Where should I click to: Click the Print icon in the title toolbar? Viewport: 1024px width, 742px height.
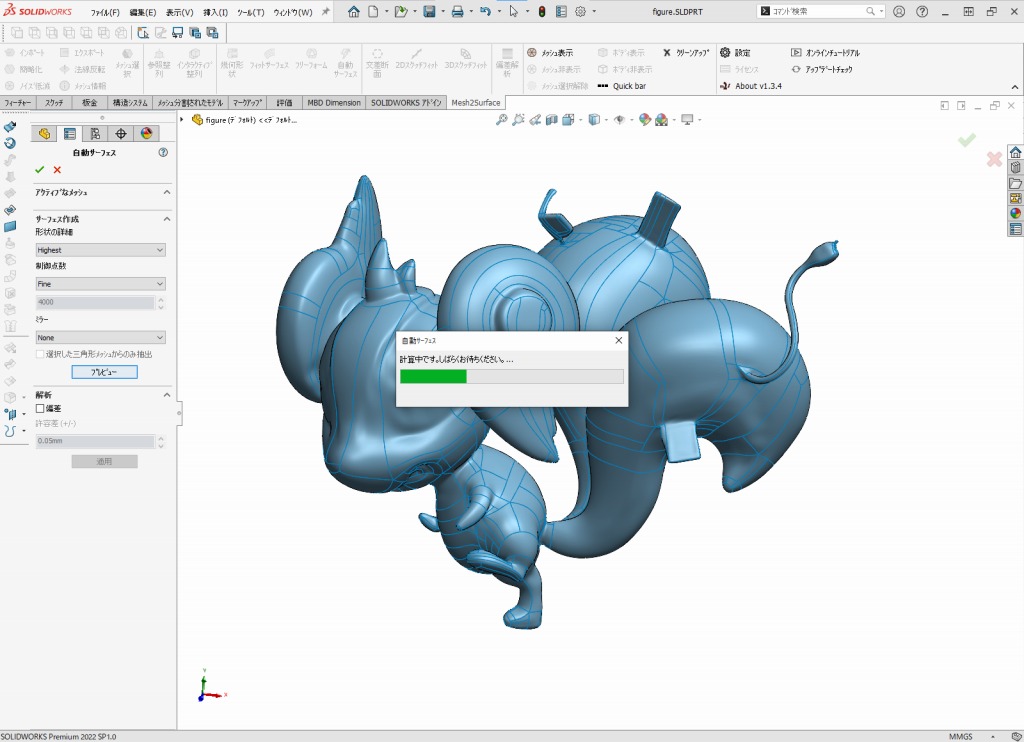pyautogui.click(x=457, y=11)
